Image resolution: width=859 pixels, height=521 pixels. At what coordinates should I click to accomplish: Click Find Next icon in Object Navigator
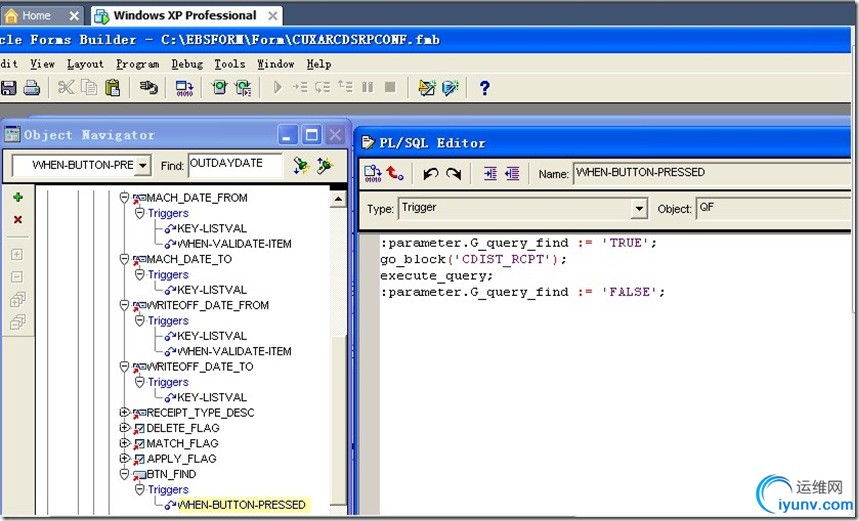[x=301, y=165]
